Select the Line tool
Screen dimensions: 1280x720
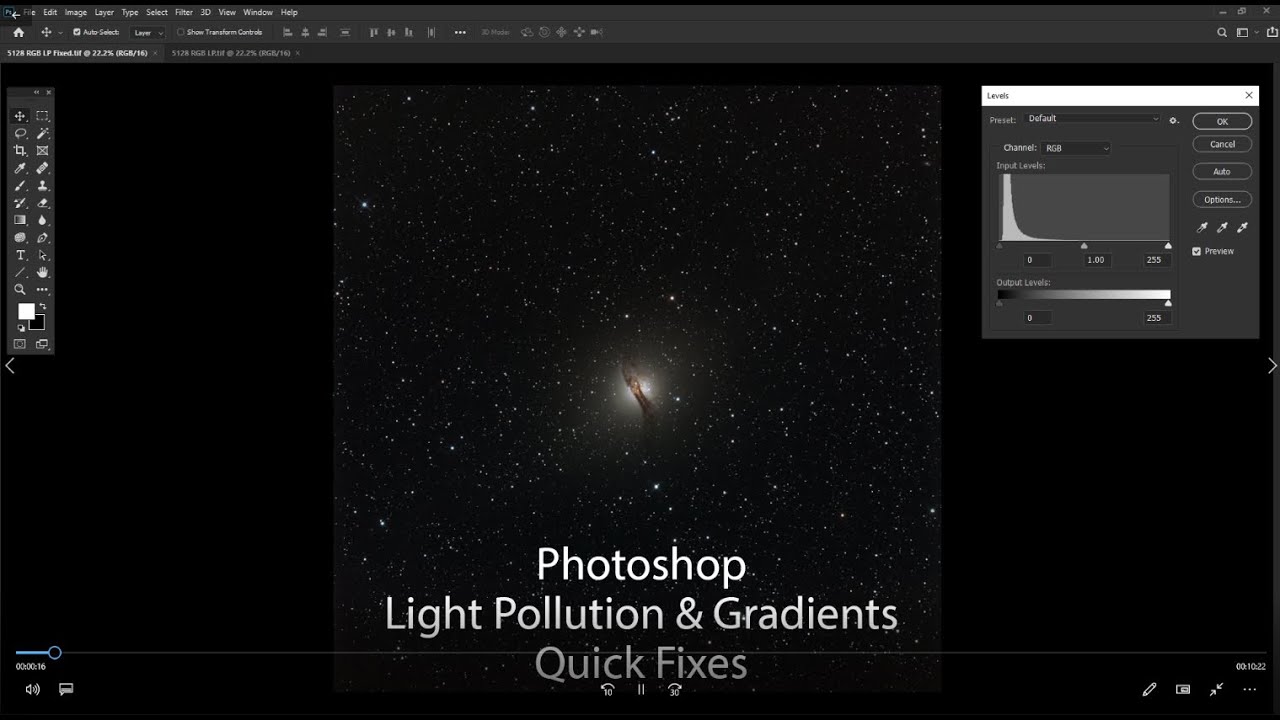point(20,272)
